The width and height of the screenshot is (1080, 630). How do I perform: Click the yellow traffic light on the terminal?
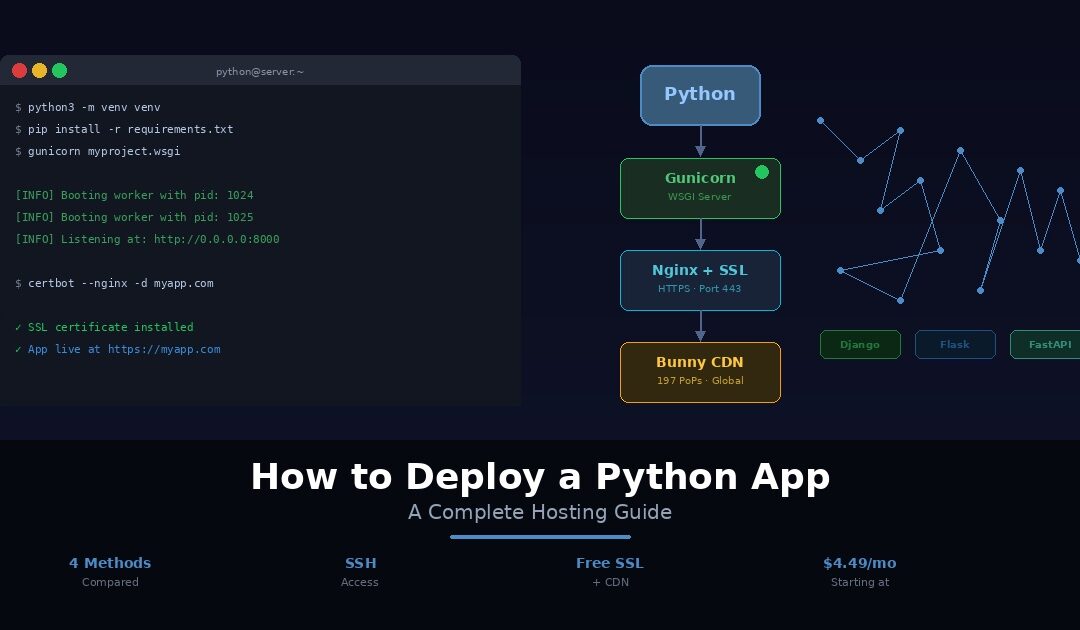click(39, 70)
